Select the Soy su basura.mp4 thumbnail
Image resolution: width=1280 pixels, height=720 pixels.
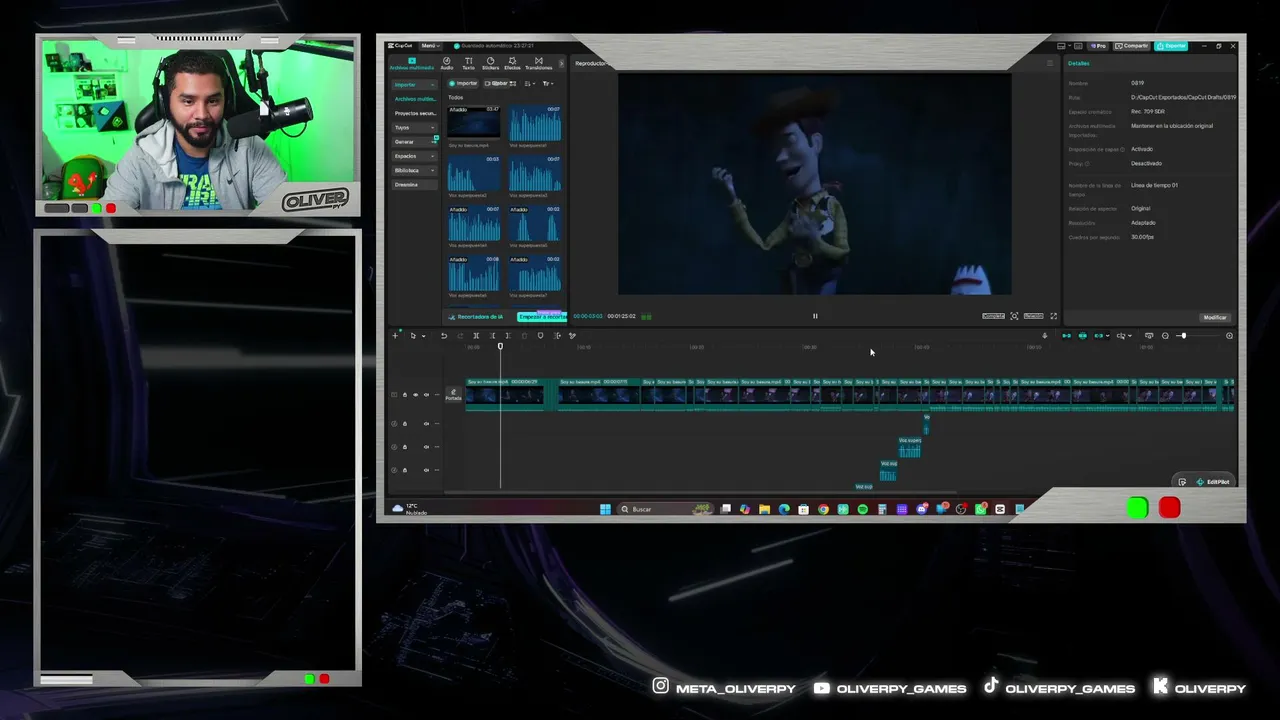tap(473, 123)
